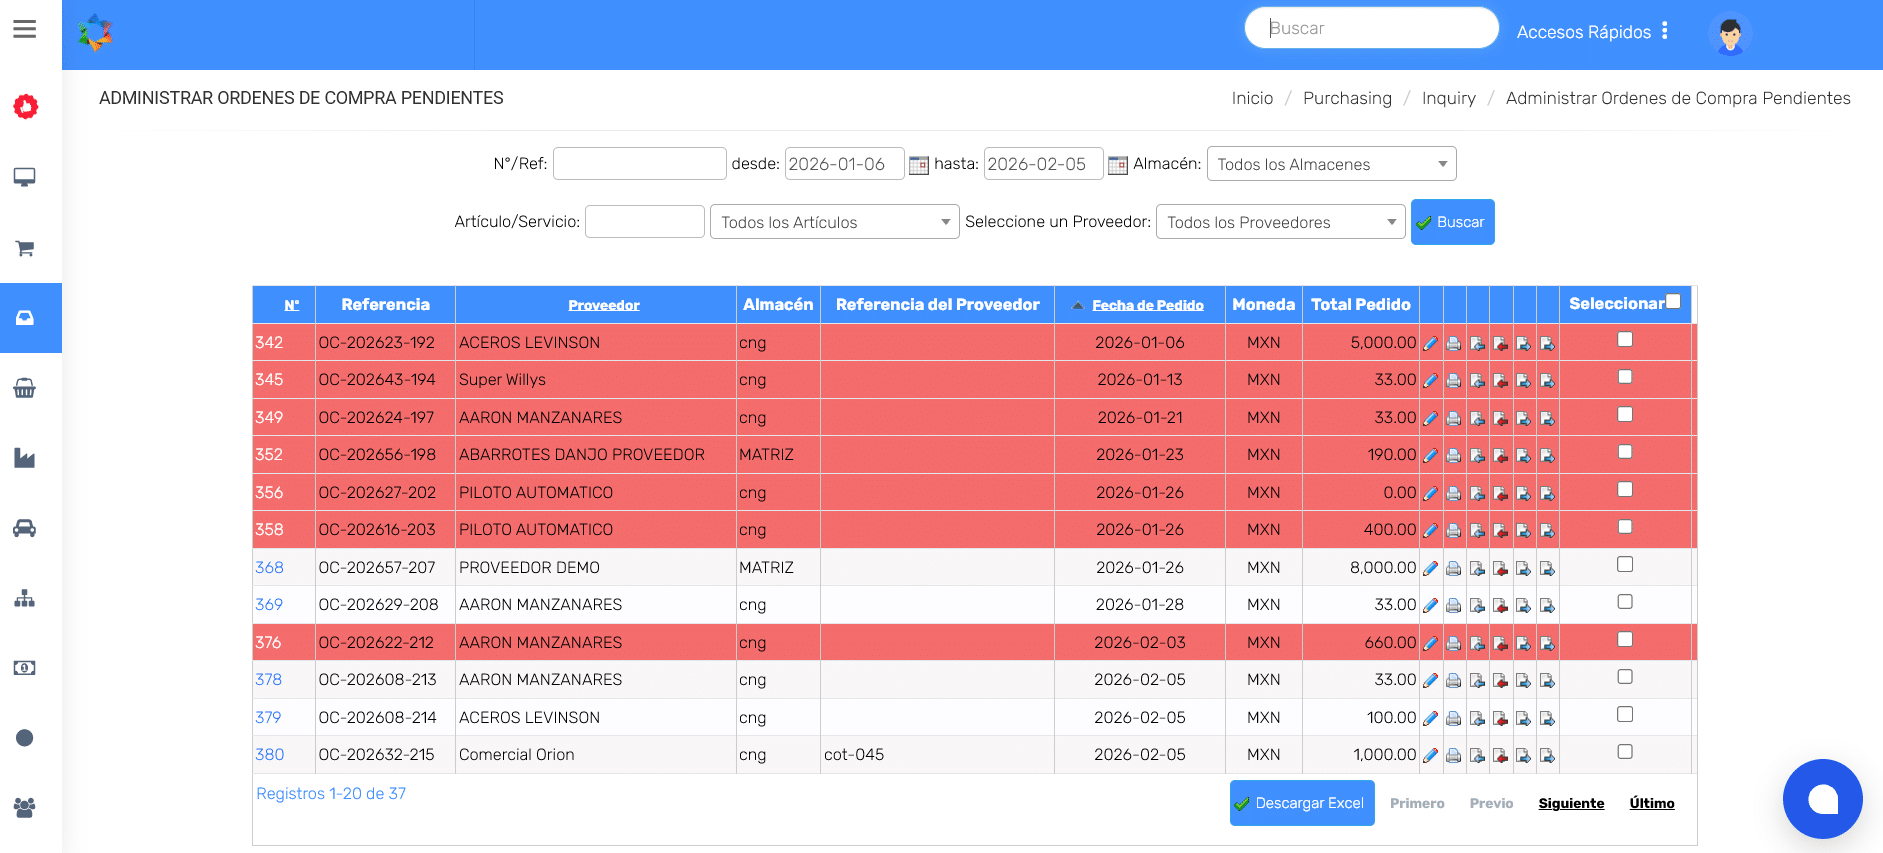Select the checkbox for order 349
Screen dimensions: 1883x853
tap(1625, 415)
